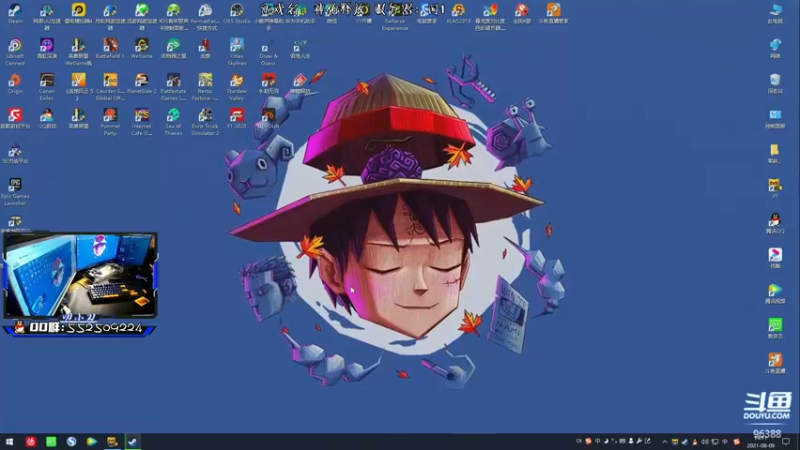Open the green taskbar app icon

(x=51, y=441)
